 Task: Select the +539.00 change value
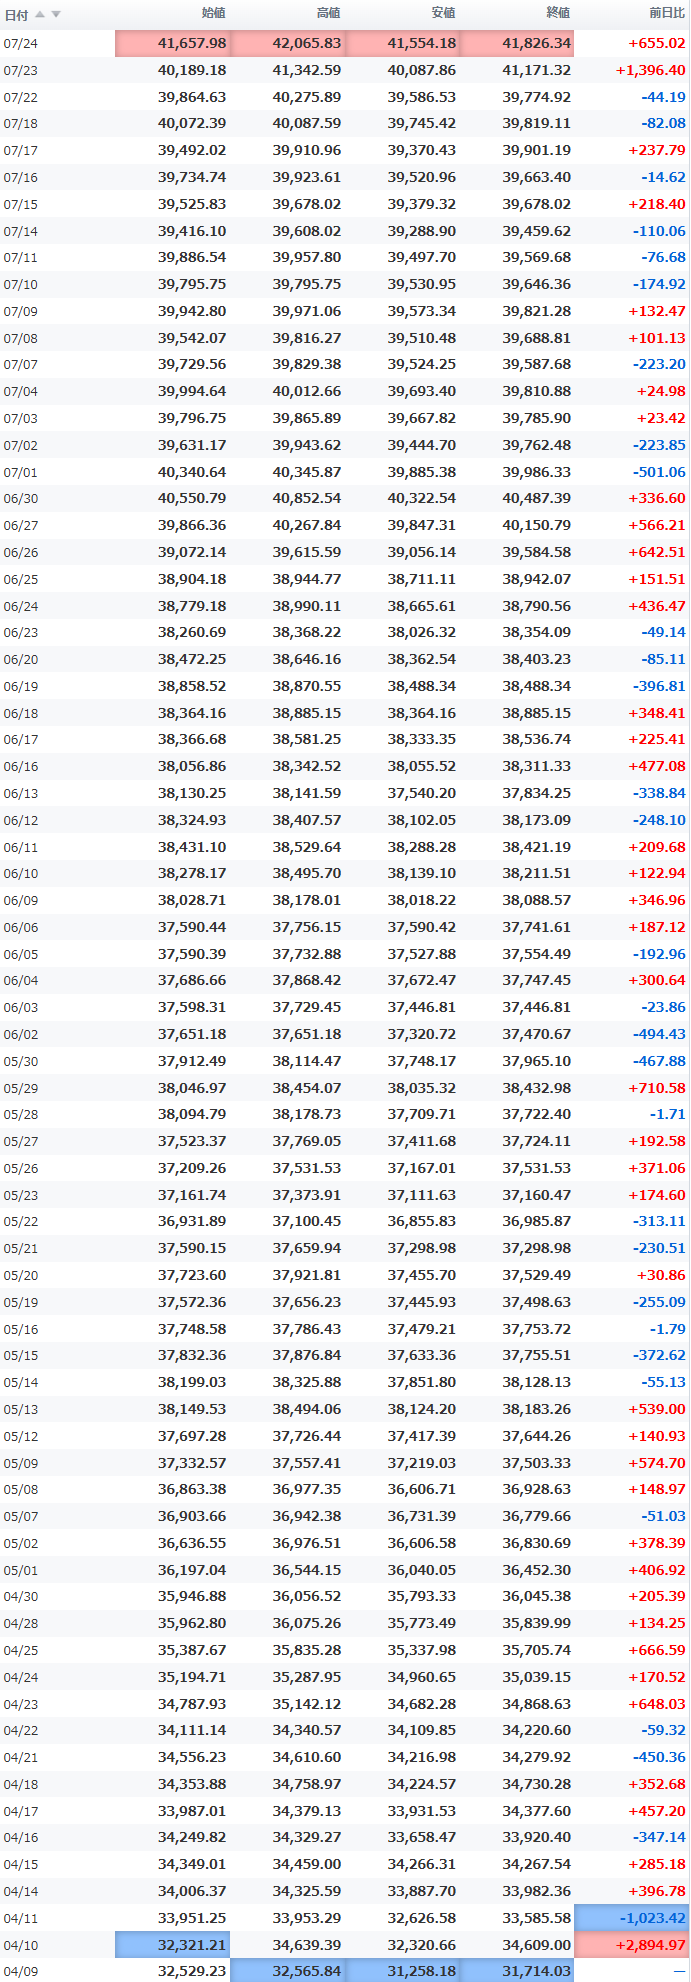click(x=657, y=1409)
